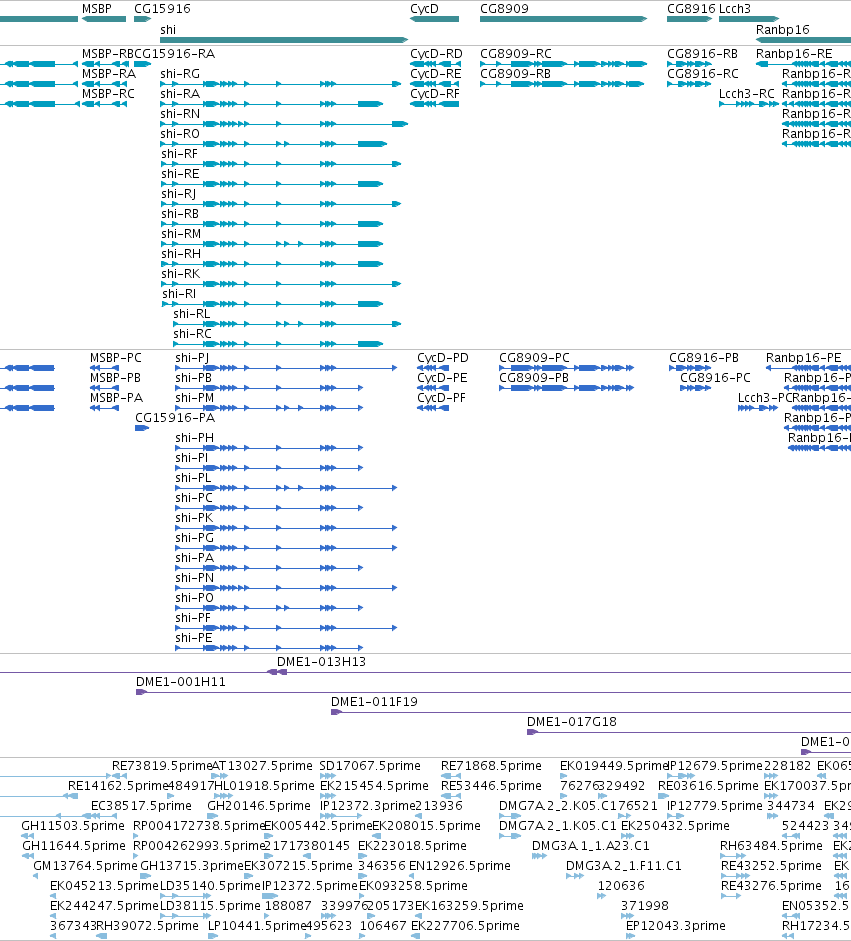Viewport: 851px width, 941px height.
Task: Click protein shi-PB
Action: (x=269, y=388)
